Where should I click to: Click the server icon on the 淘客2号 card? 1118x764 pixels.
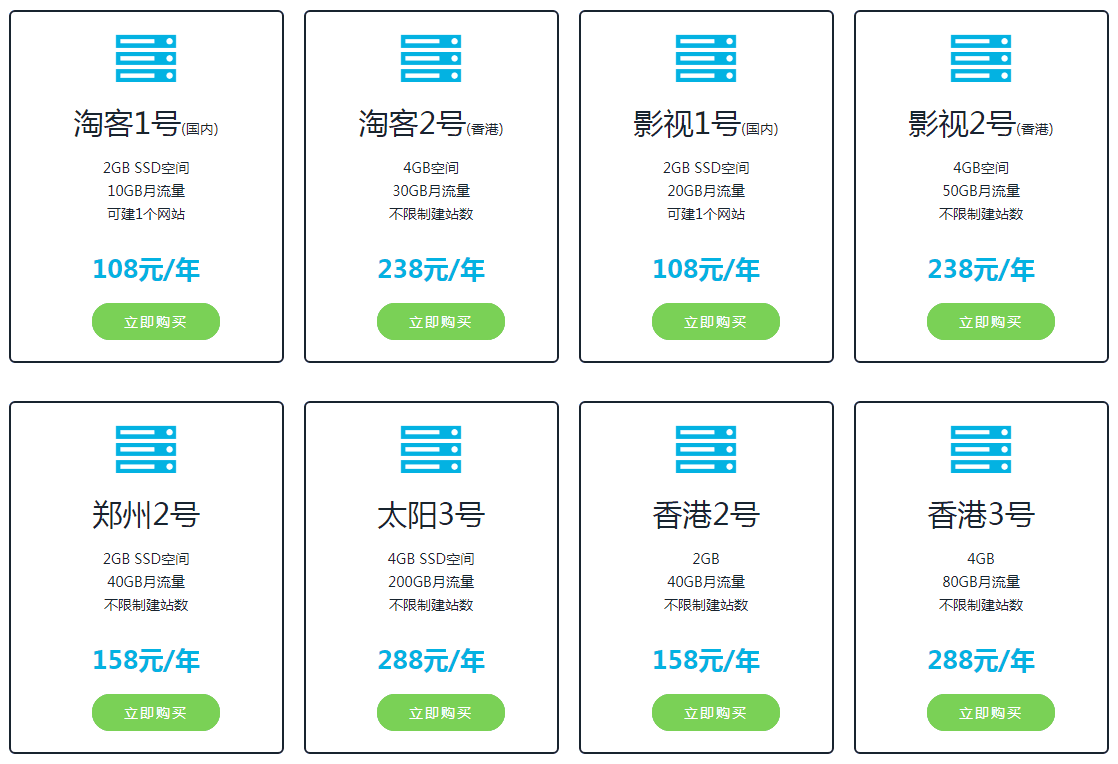(431, 58)
